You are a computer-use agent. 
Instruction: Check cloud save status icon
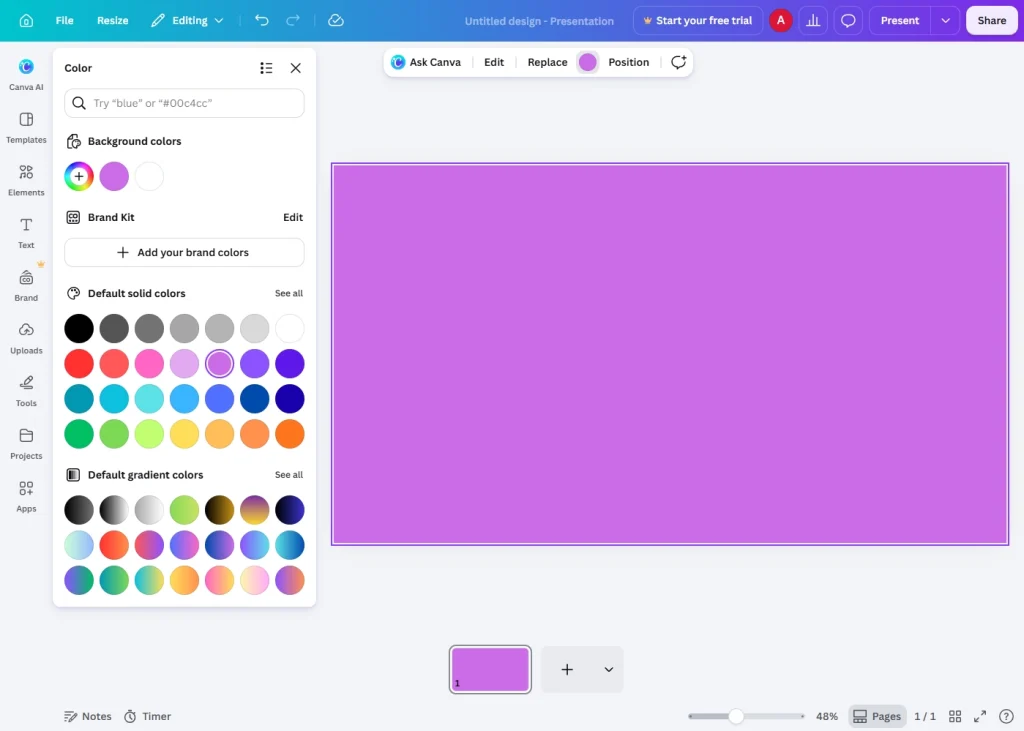tap(336, 20)
